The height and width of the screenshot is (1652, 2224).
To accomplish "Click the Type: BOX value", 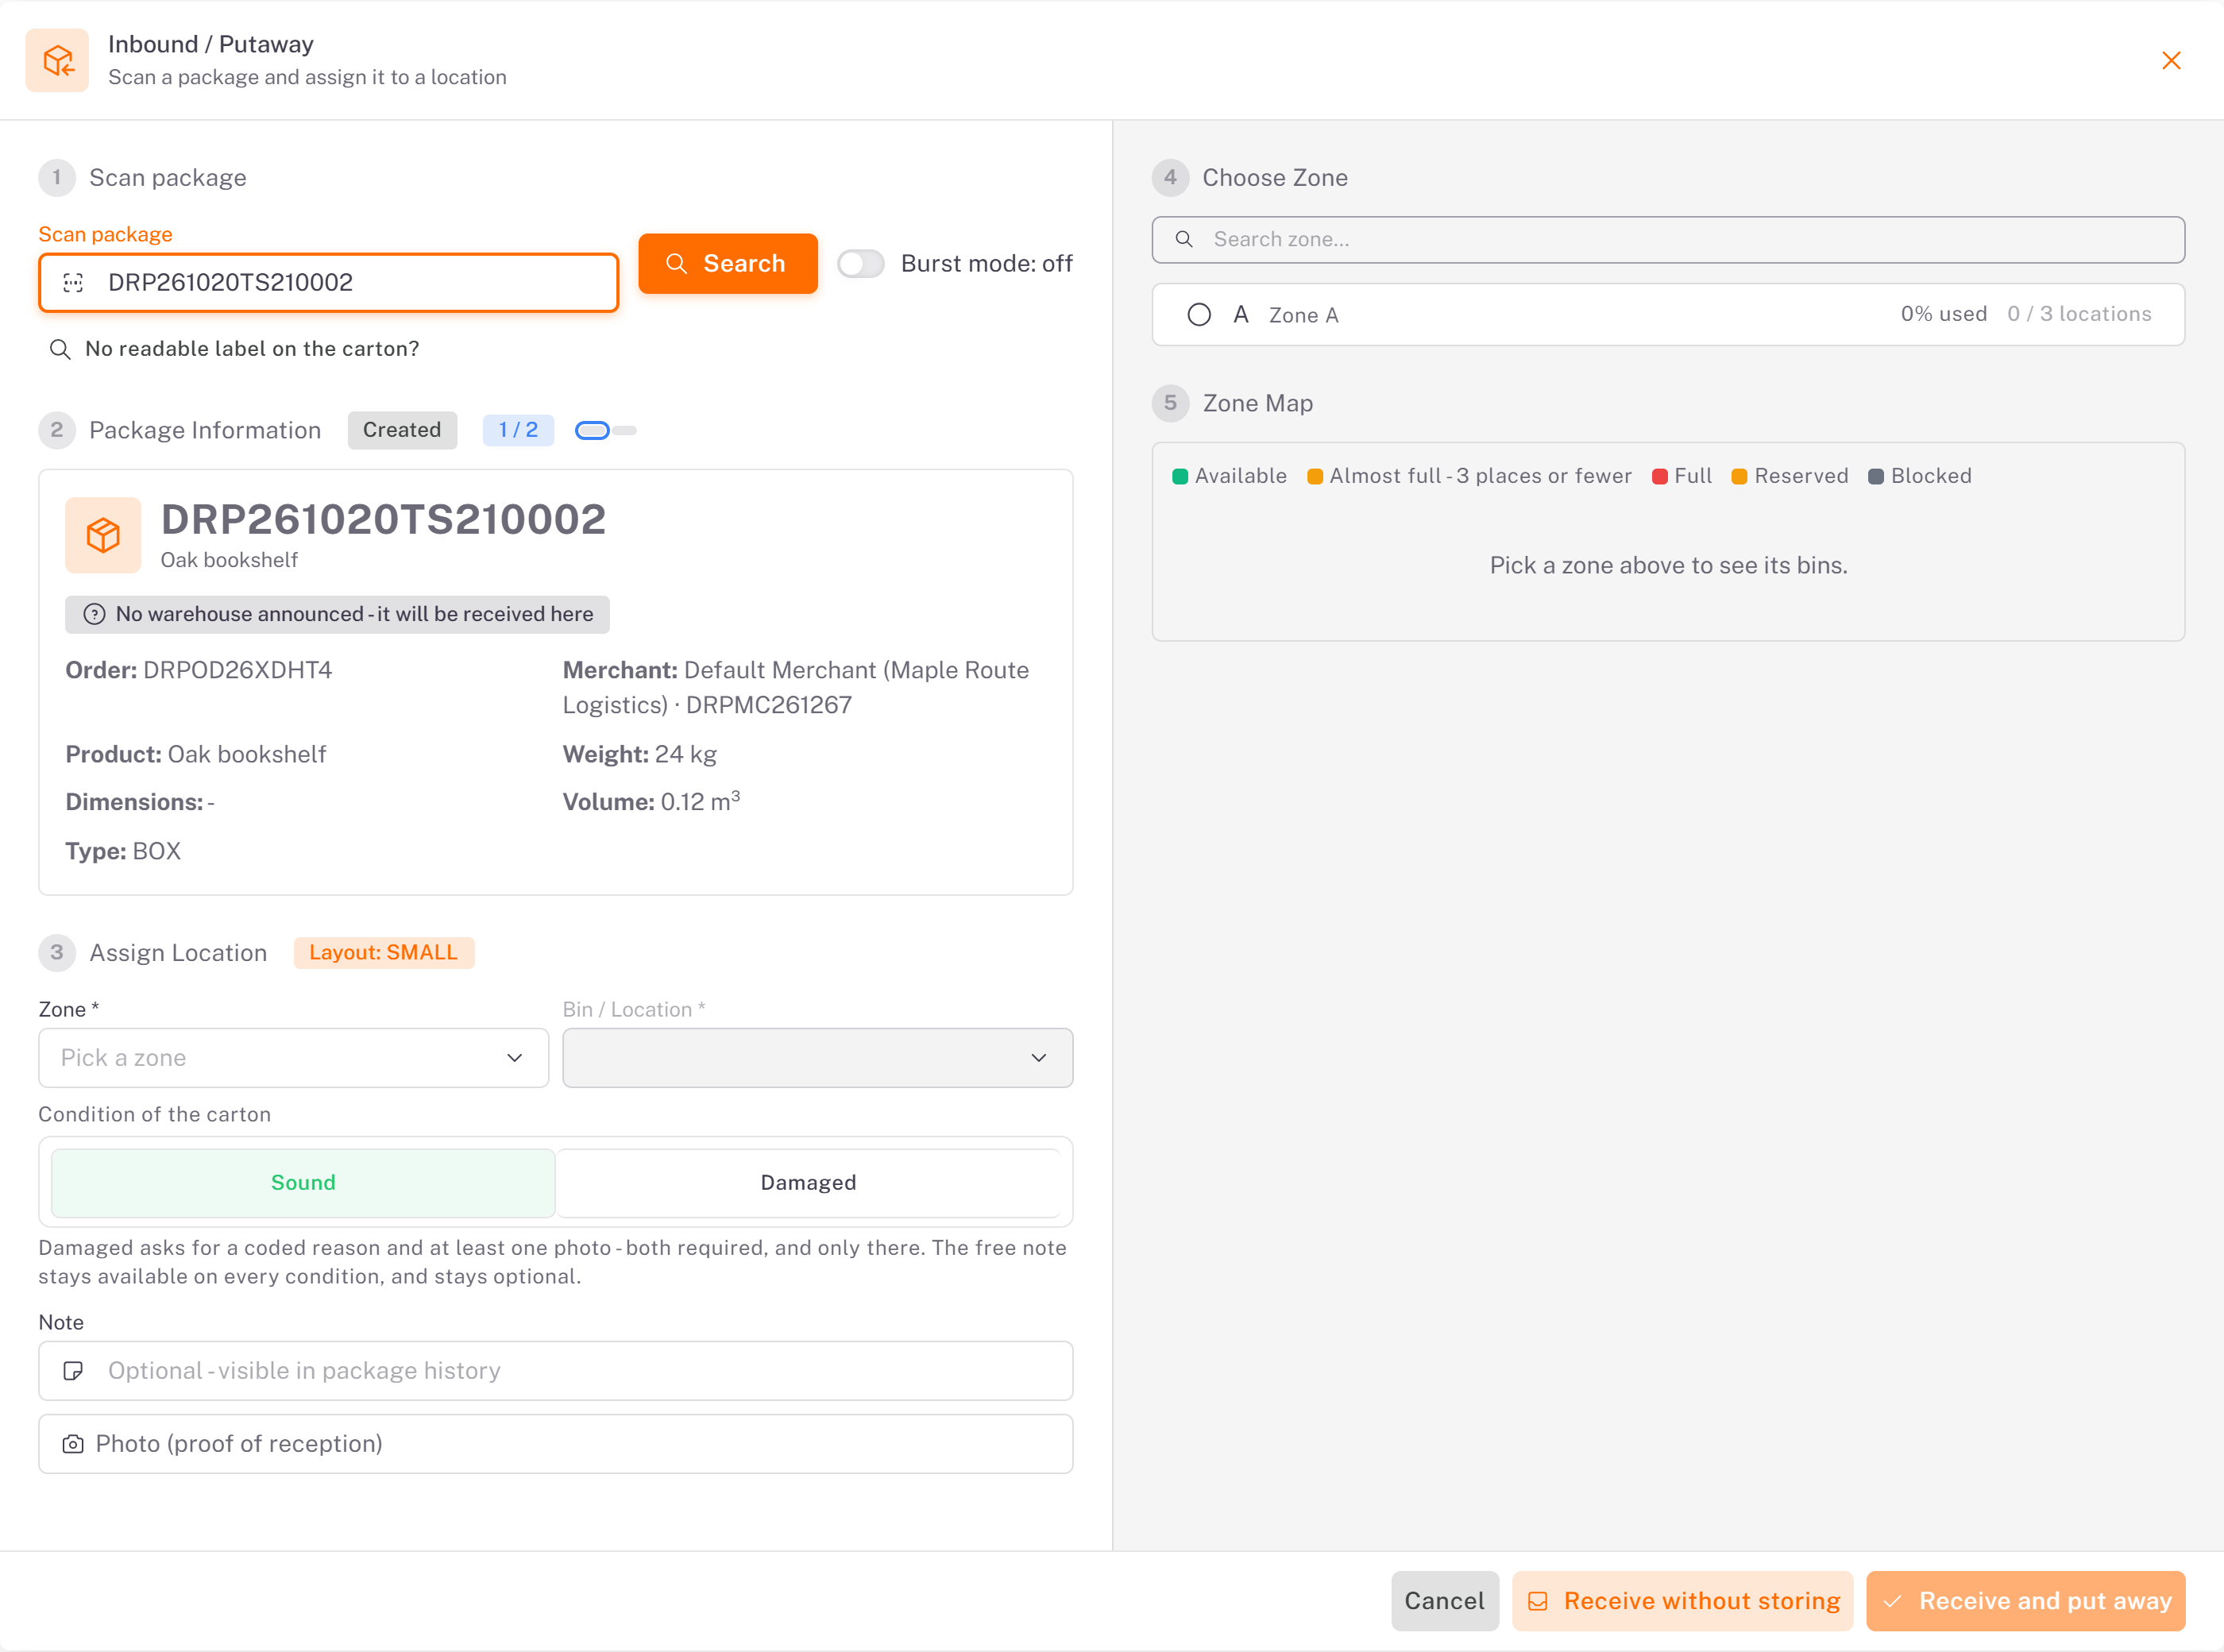I will pos(157,851).
